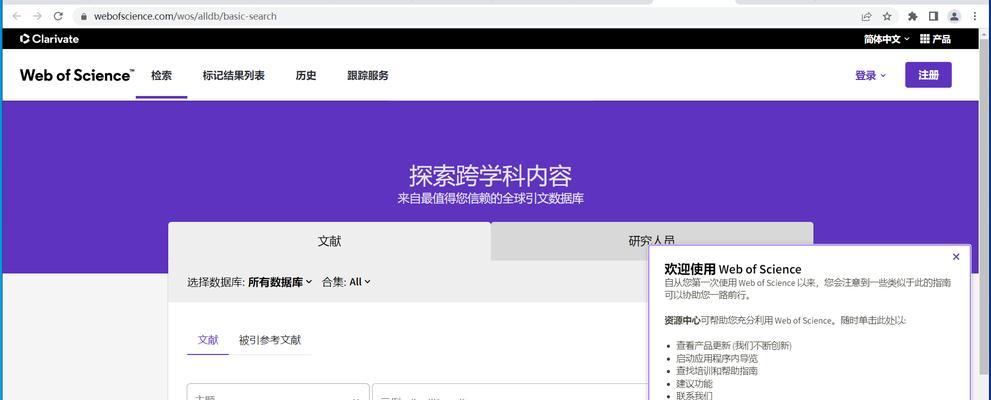Screen dimensions: 991x400
Task: Click the search term input box
Action: (x=512, y=393)
